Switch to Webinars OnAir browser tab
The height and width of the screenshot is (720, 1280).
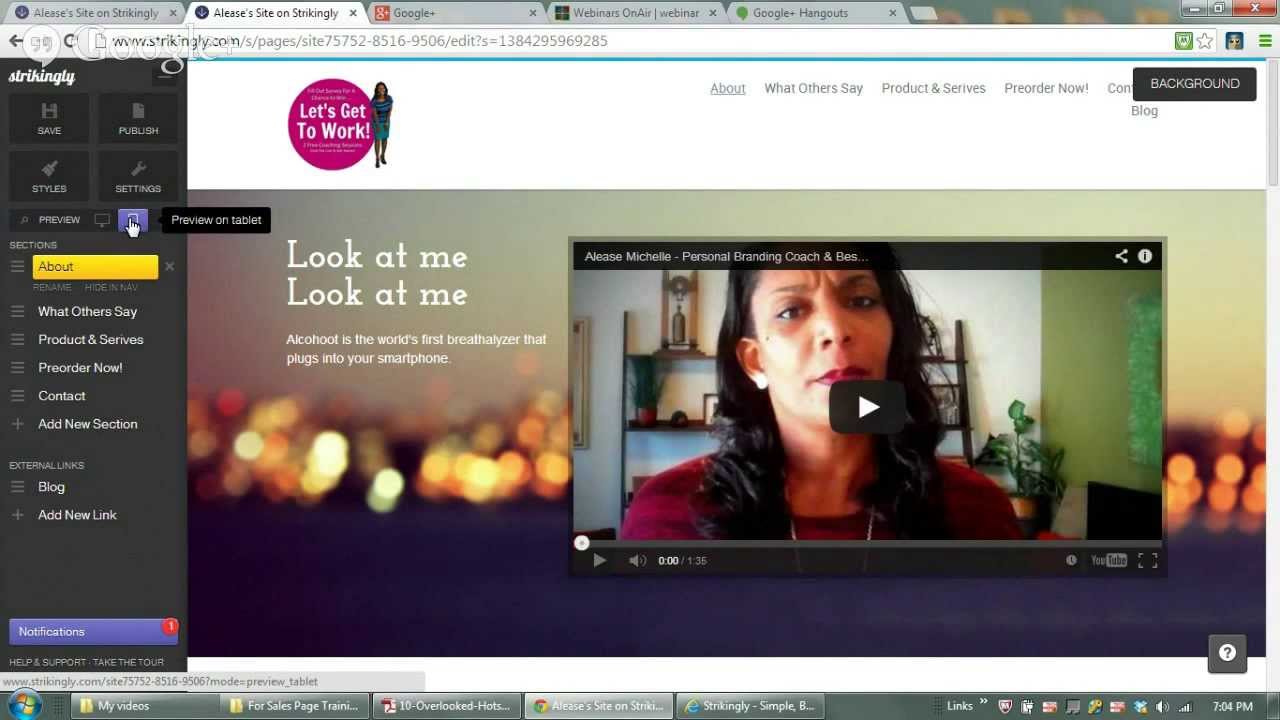tap(635, 13)
